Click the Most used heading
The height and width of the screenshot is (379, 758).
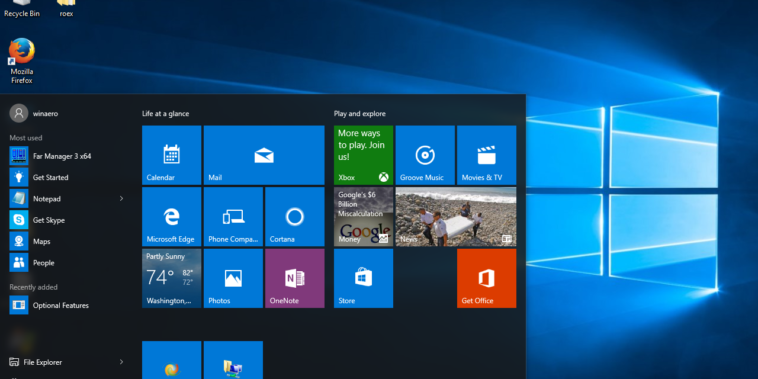coord(26,138)
